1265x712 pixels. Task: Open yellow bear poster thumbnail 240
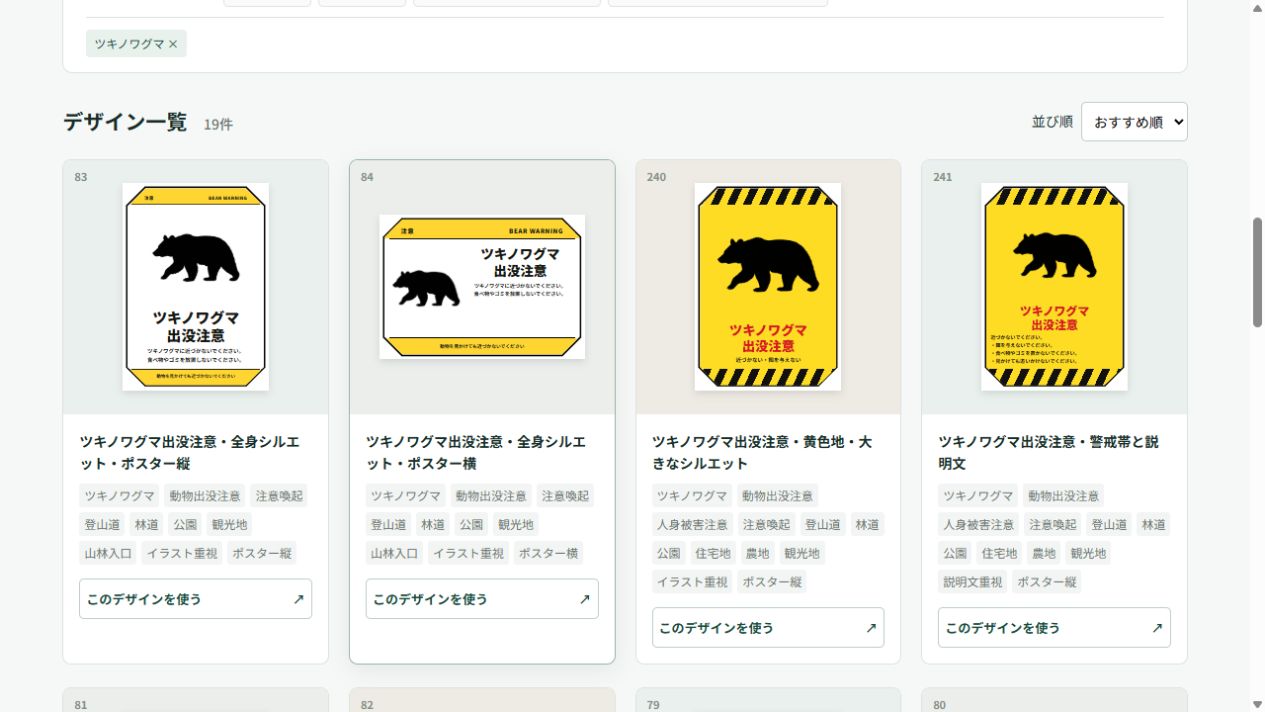coord(768,287)
